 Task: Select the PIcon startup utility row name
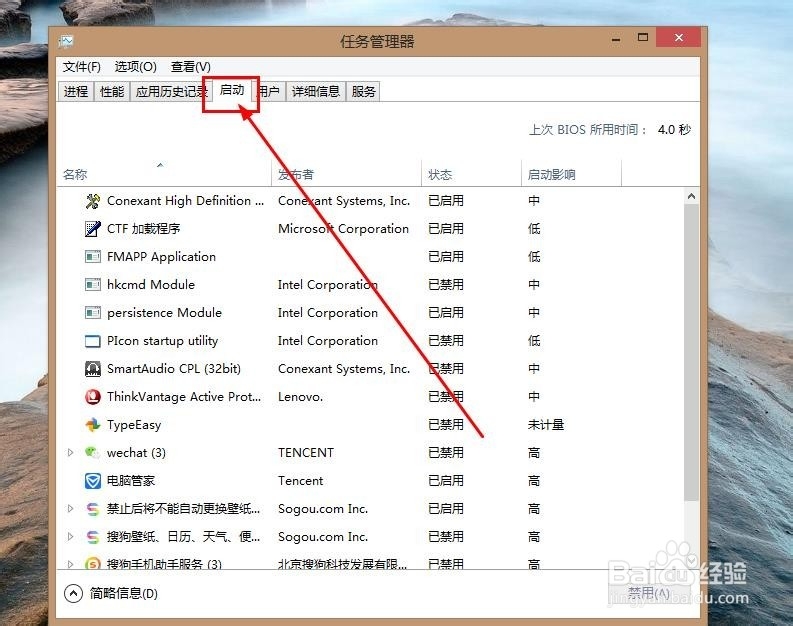pos(162,341)
